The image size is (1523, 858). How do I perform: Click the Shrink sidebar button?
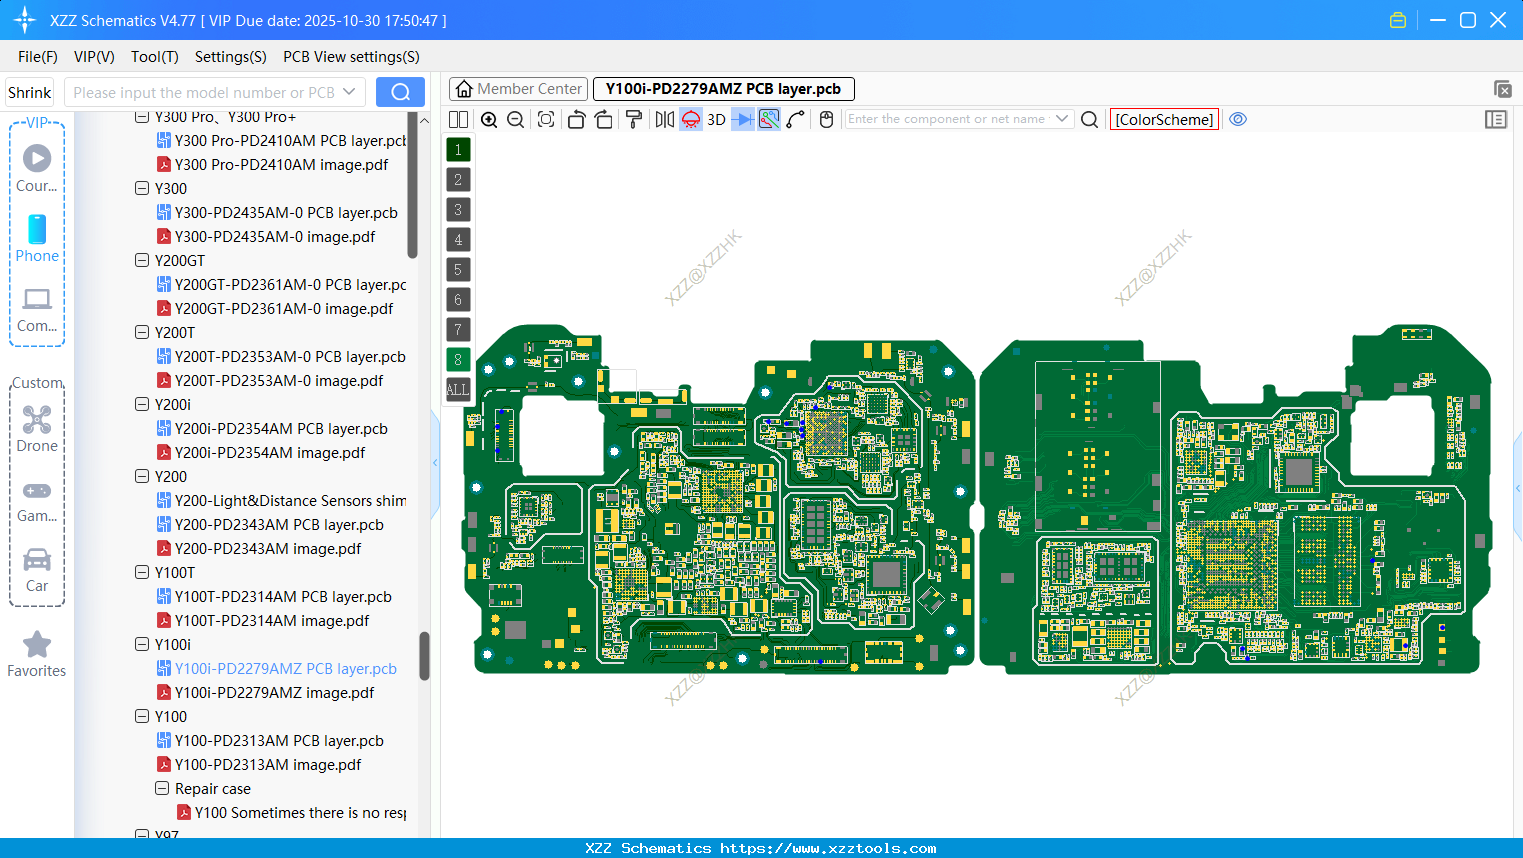[29, 92]
